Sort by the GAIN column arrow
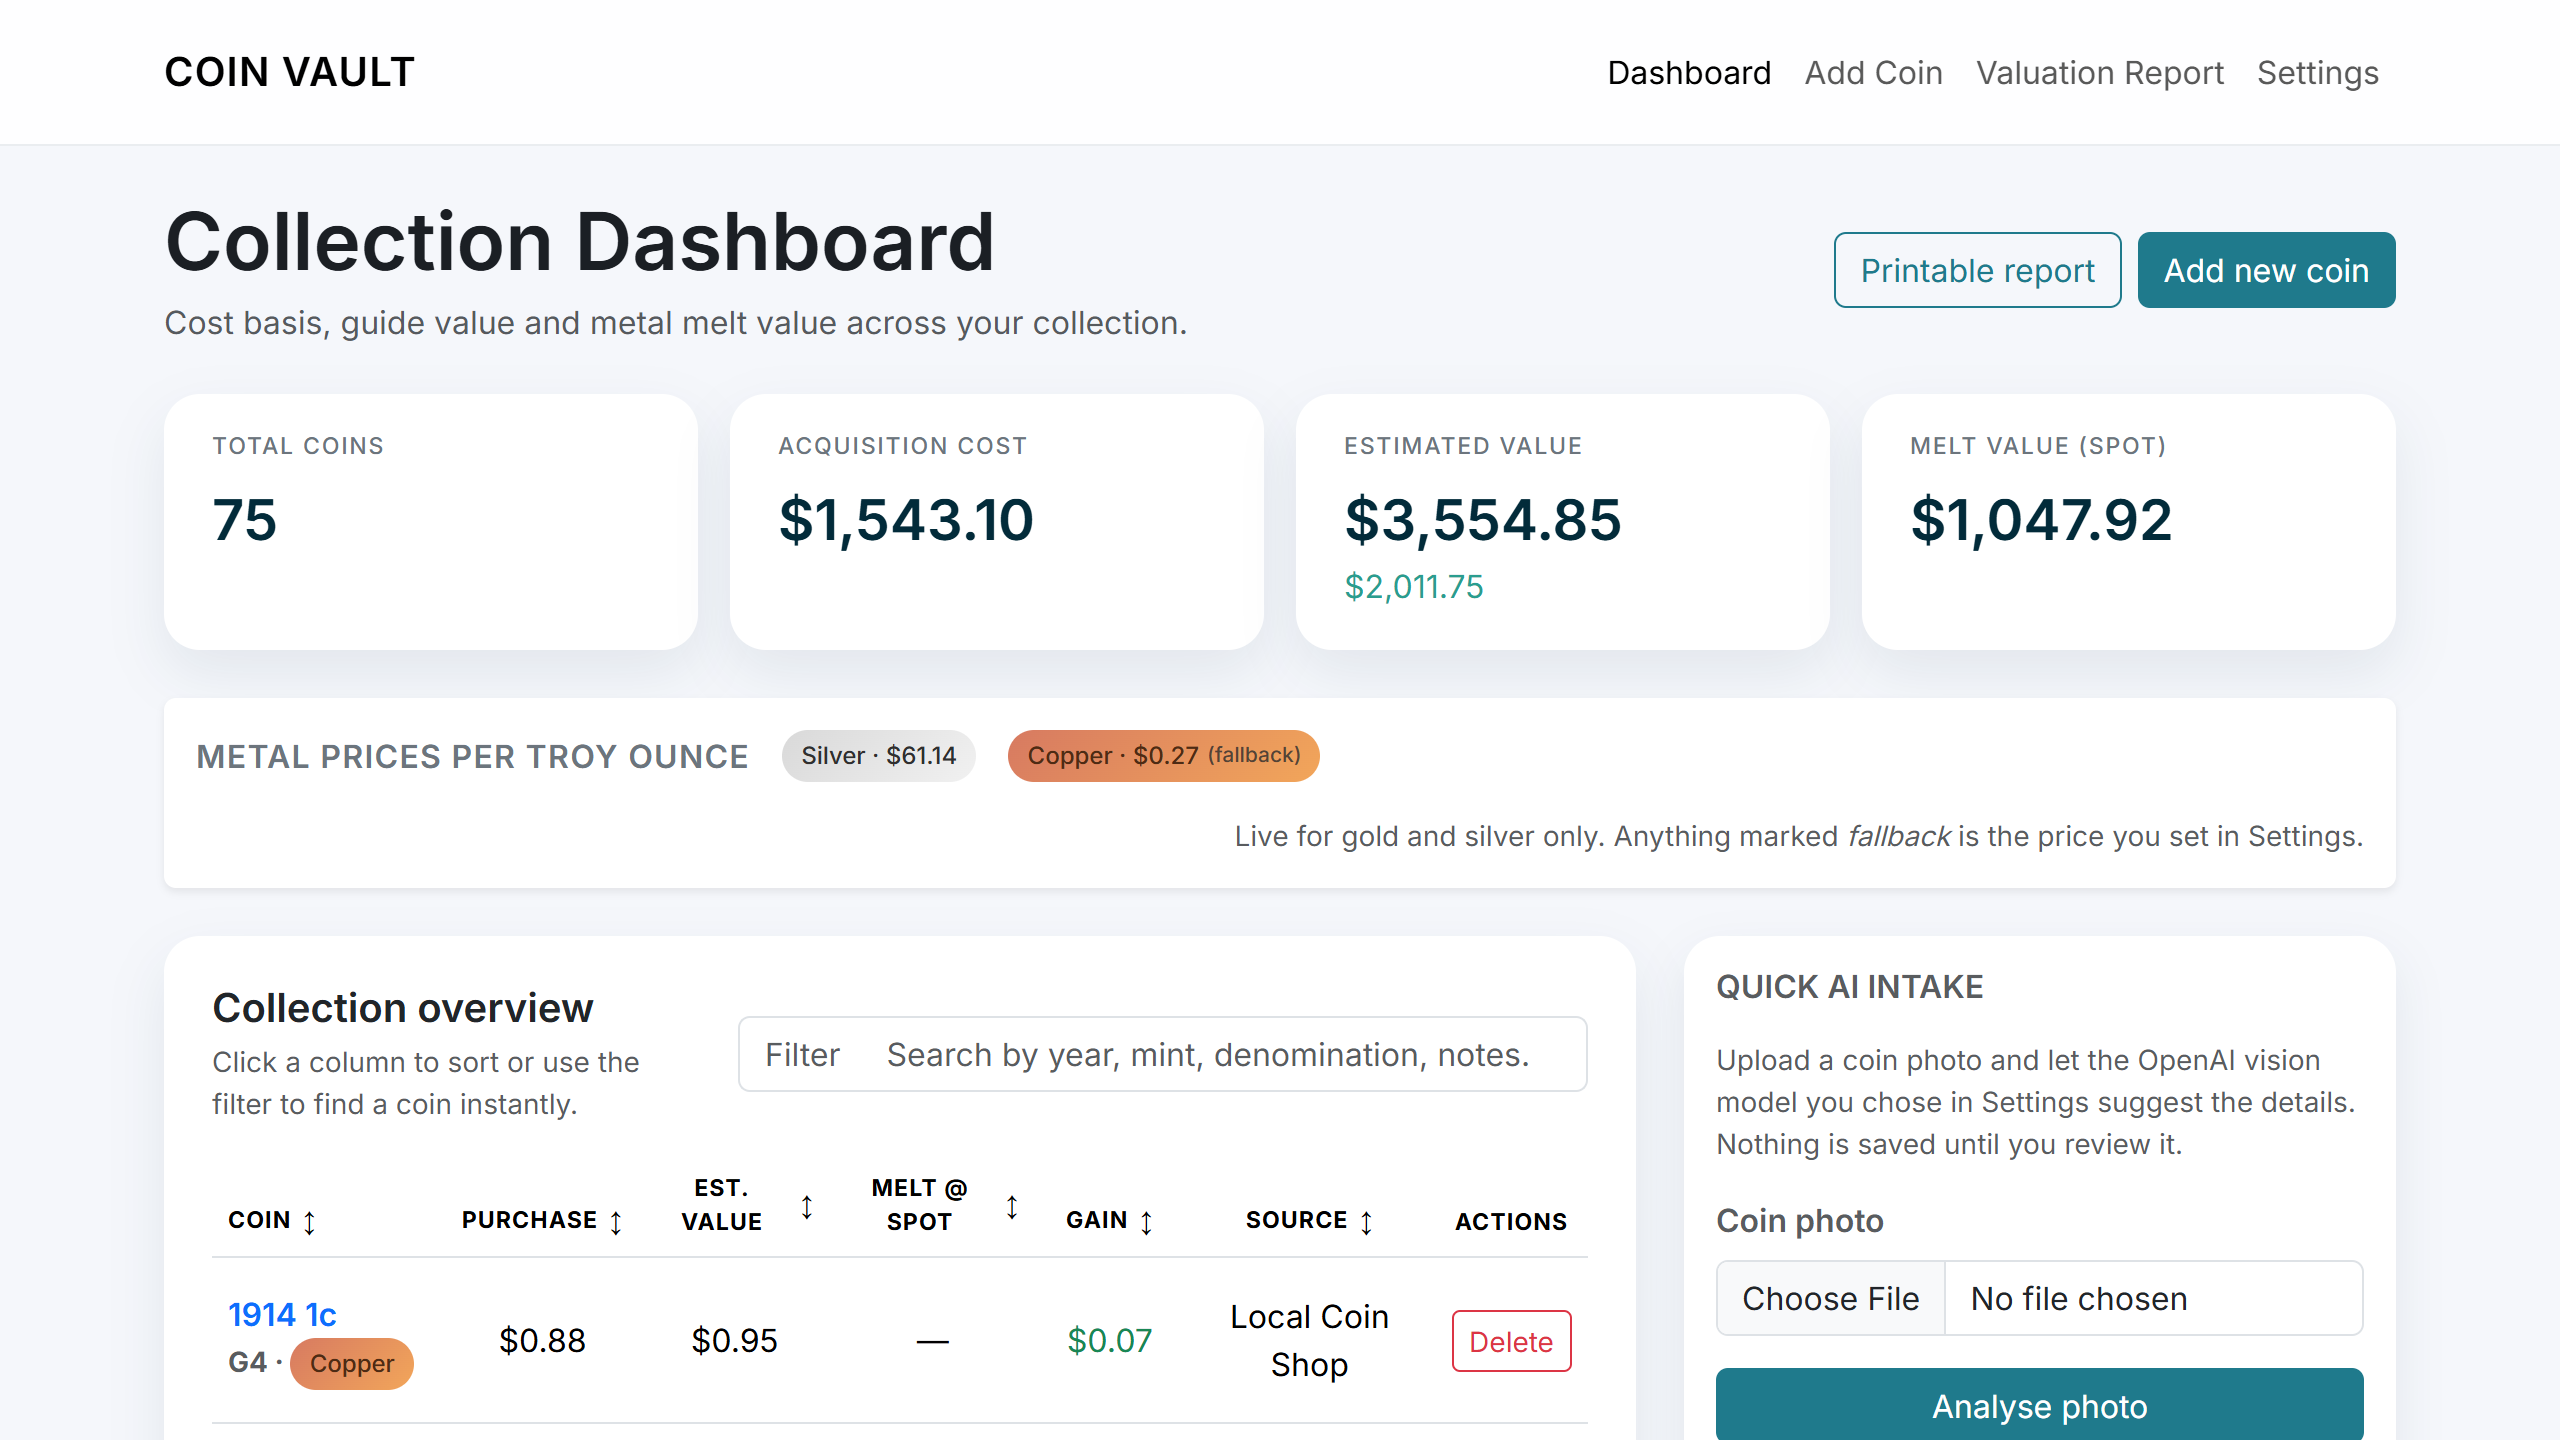Screen dimensions: 2560x1440 pos(1146,1221)
